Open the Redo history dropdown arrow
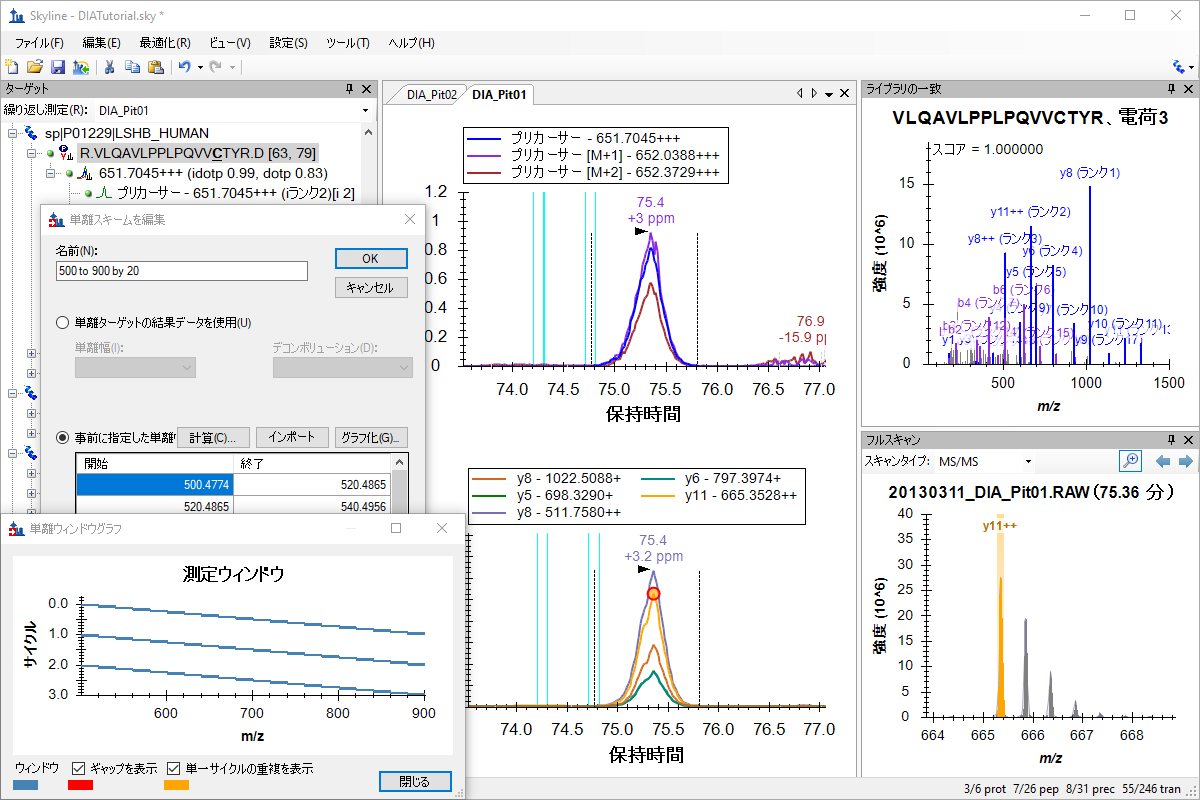The image size is (1200, 800). pyautogui.click(x=233, y=67)
